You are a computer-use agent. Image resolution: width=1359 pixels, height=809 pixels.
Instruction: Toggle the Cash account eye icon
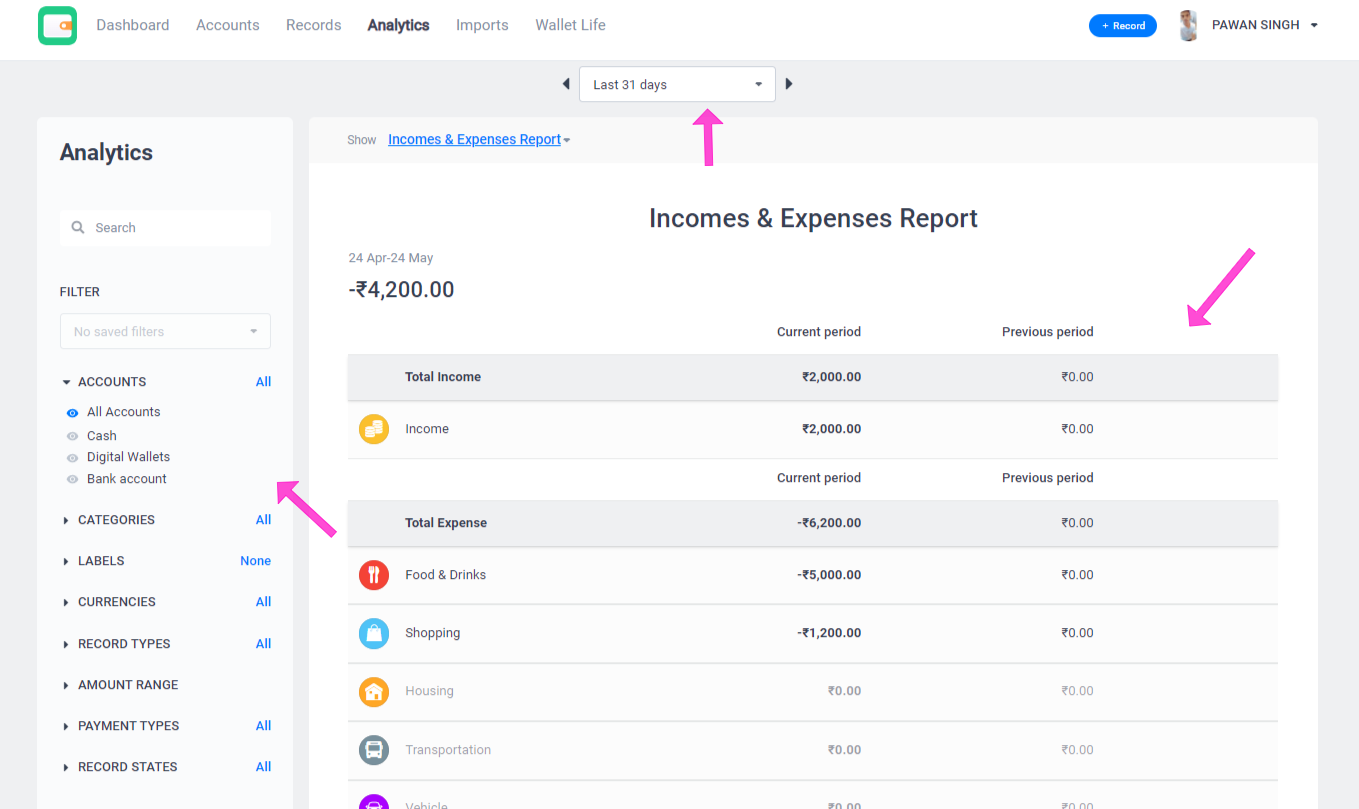72,436
